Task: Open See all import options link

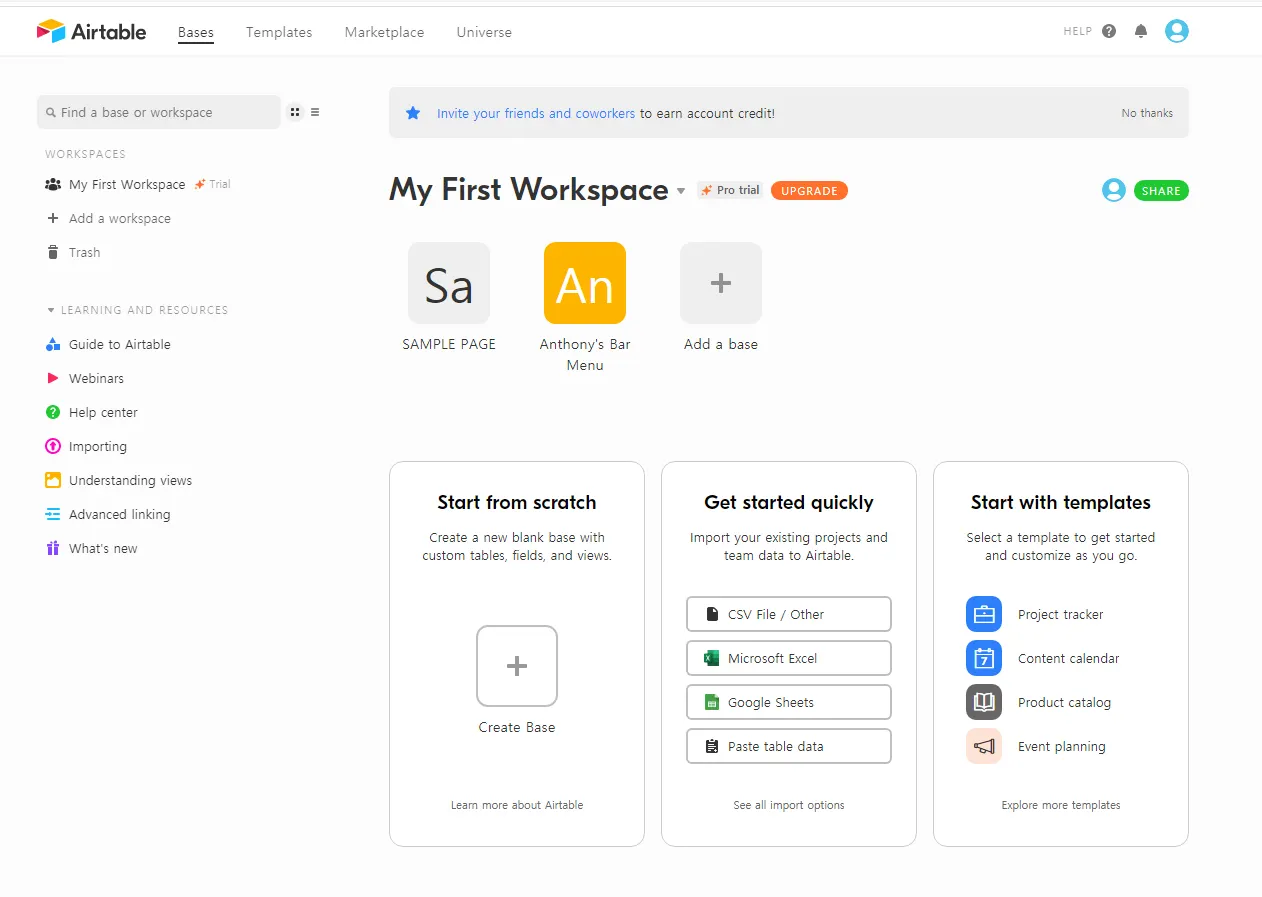Action: point(789,805)
